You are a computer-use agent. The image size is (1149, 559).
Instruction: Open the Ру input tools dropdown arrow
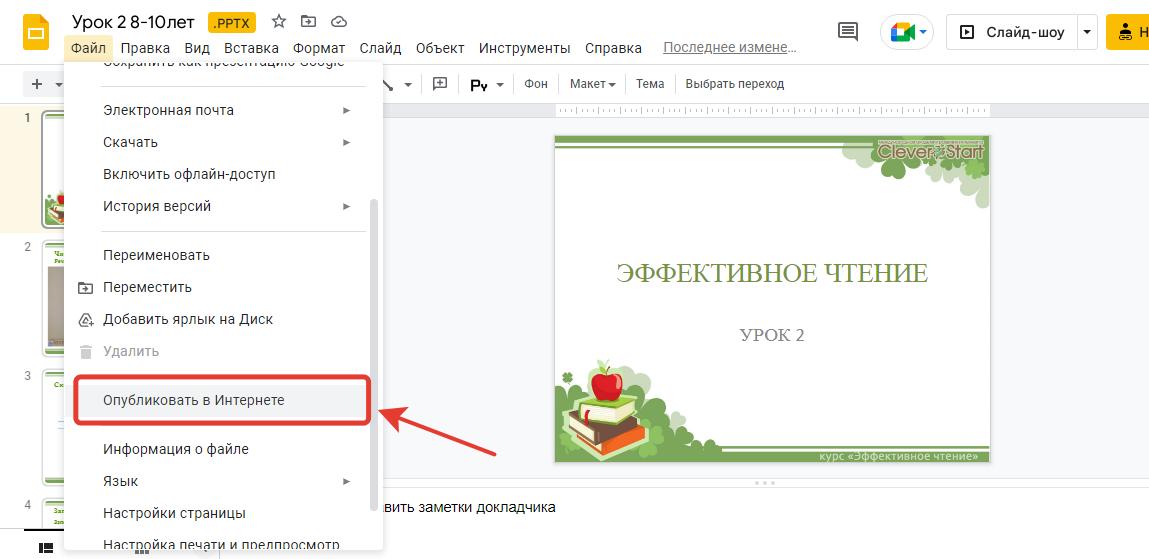point(500,85)
